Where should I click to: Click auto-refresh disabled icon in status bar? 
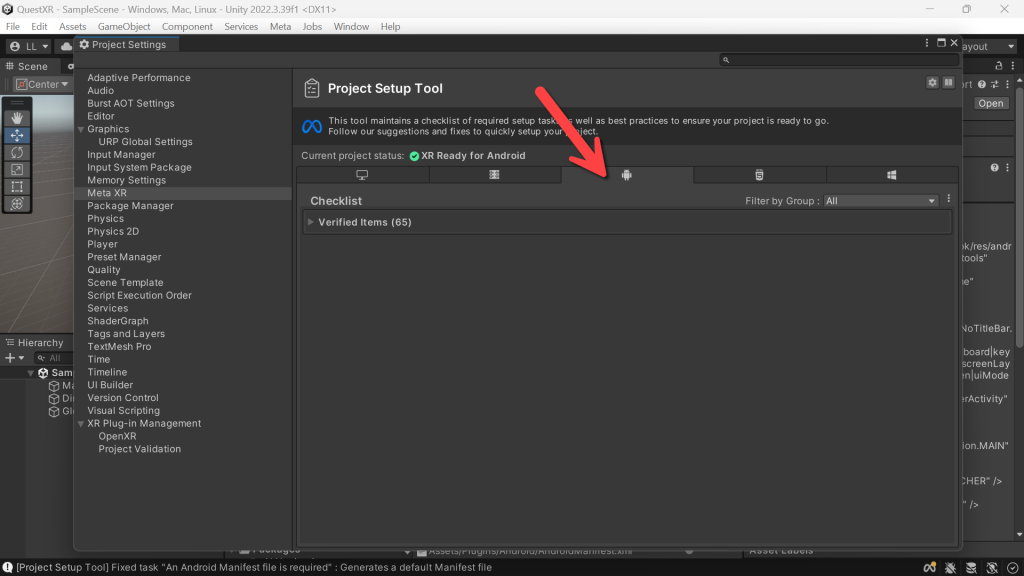point(992,568)
